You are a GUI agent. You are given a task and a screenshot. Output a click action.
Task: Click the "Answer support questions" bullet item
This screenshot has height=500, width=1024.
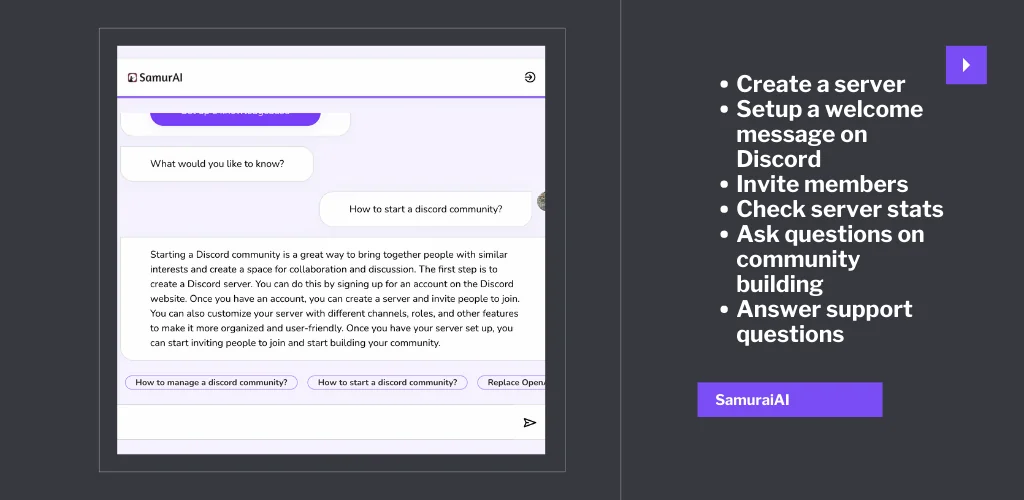(824, 321)
